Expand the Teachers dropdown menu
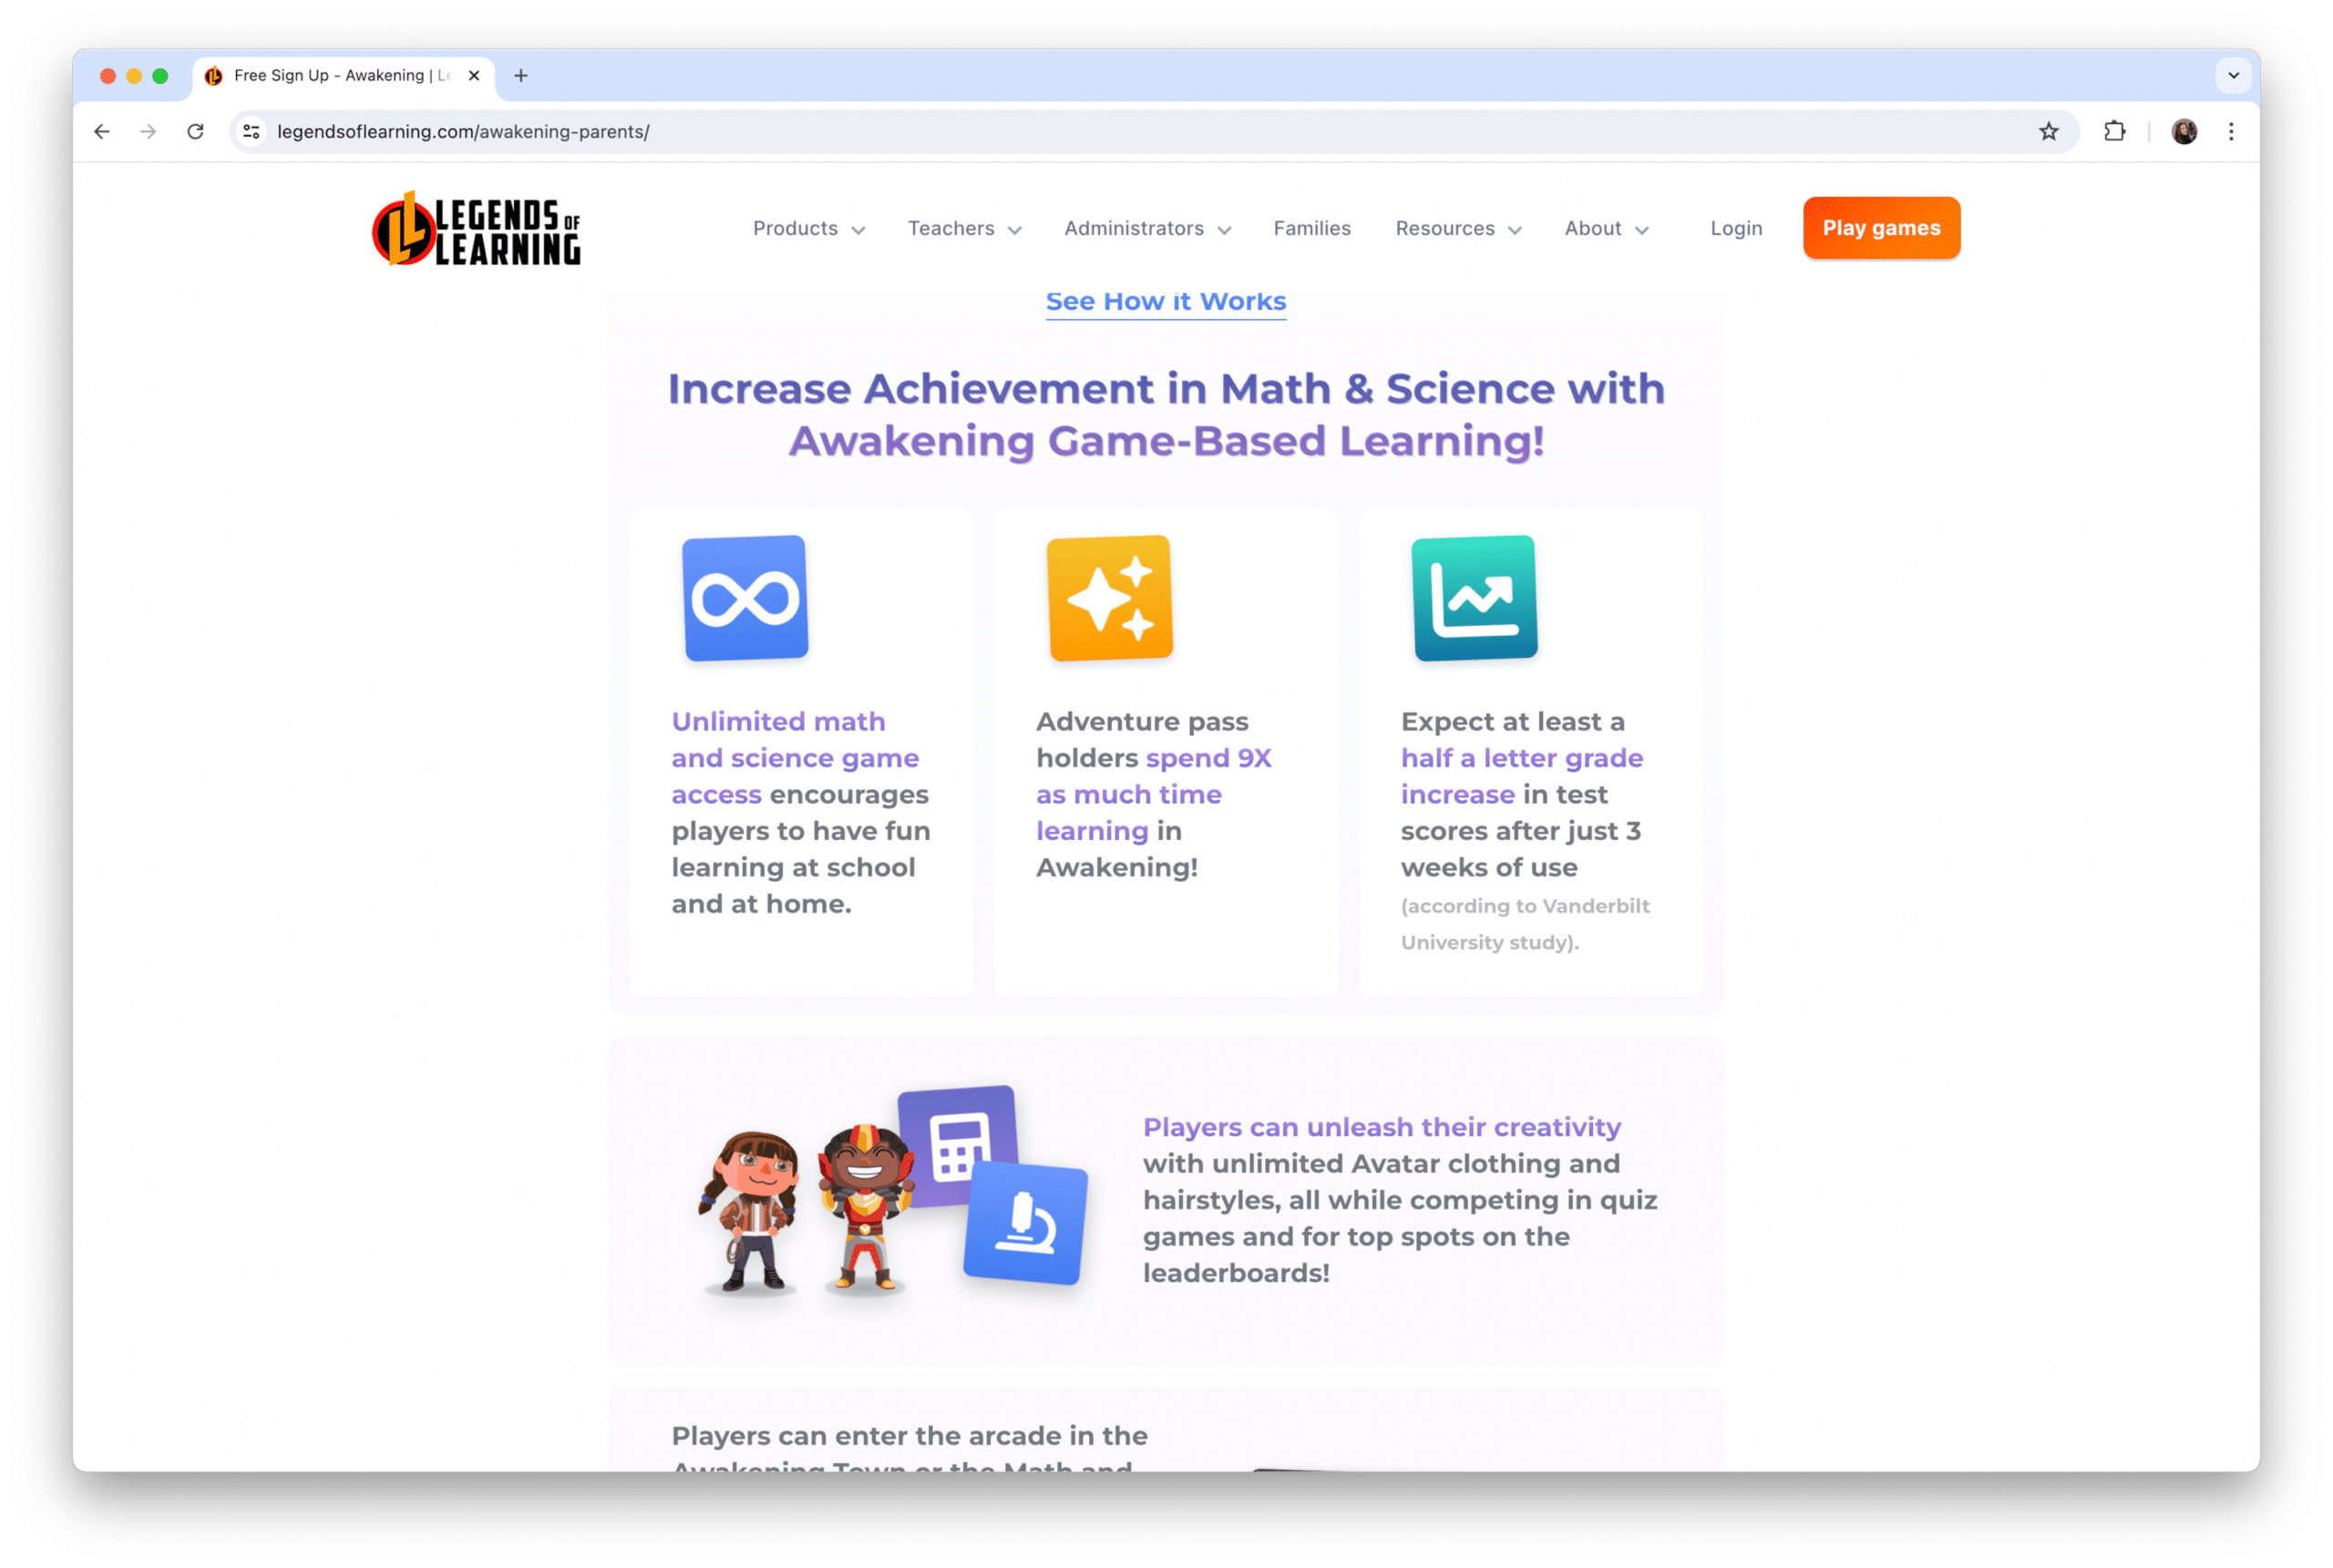 coord(964,228)
